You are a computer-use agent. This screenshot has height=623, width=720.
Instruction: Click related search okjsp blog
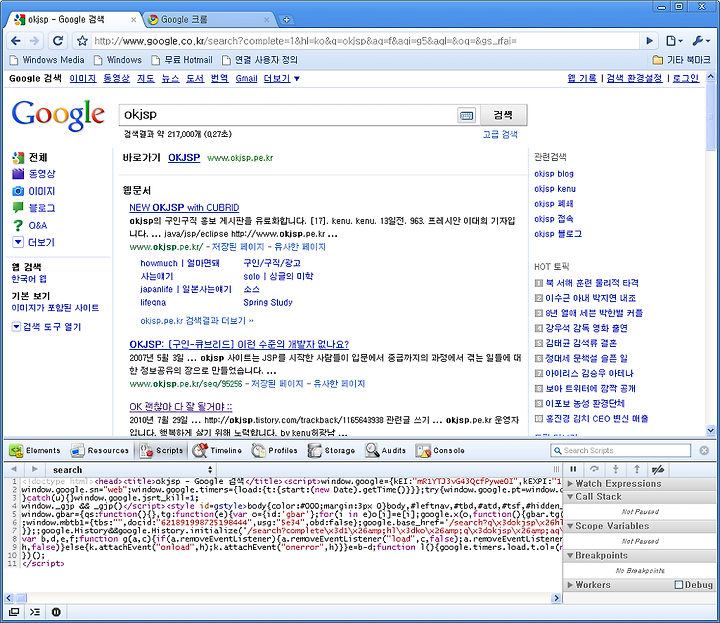[x=554, y=174]
